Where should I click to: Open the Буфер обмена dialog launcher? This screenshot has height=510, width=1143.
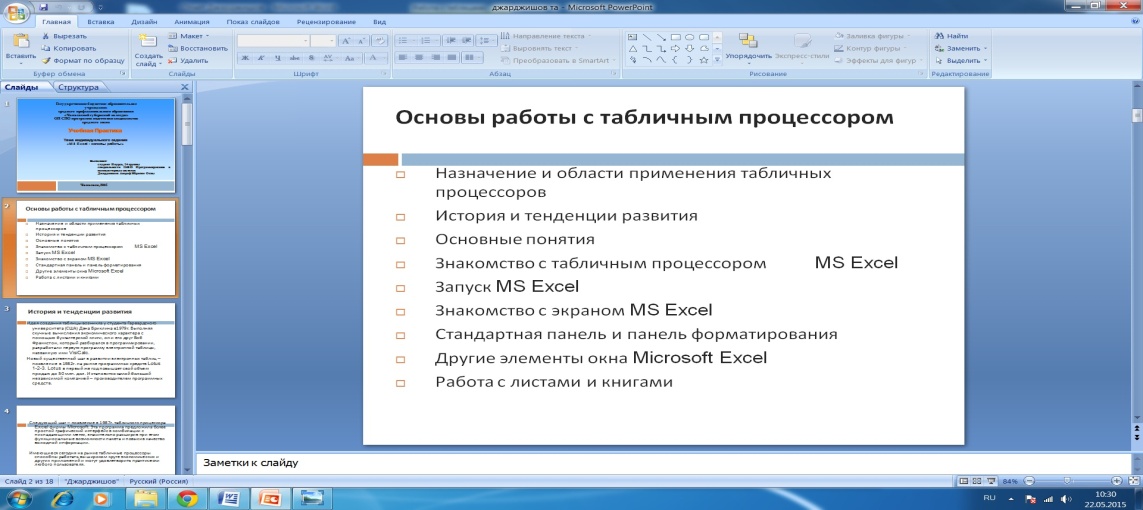pyautogui.click(x=122, y=74)
